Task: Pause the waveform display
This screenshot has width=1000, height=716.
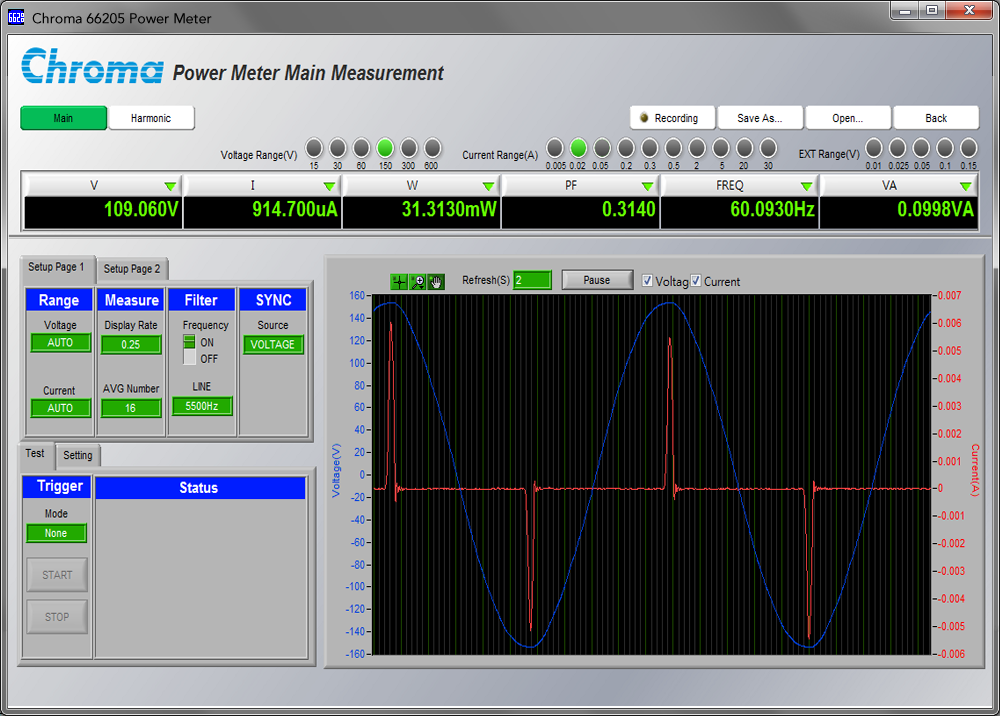Action: point(597,280)
